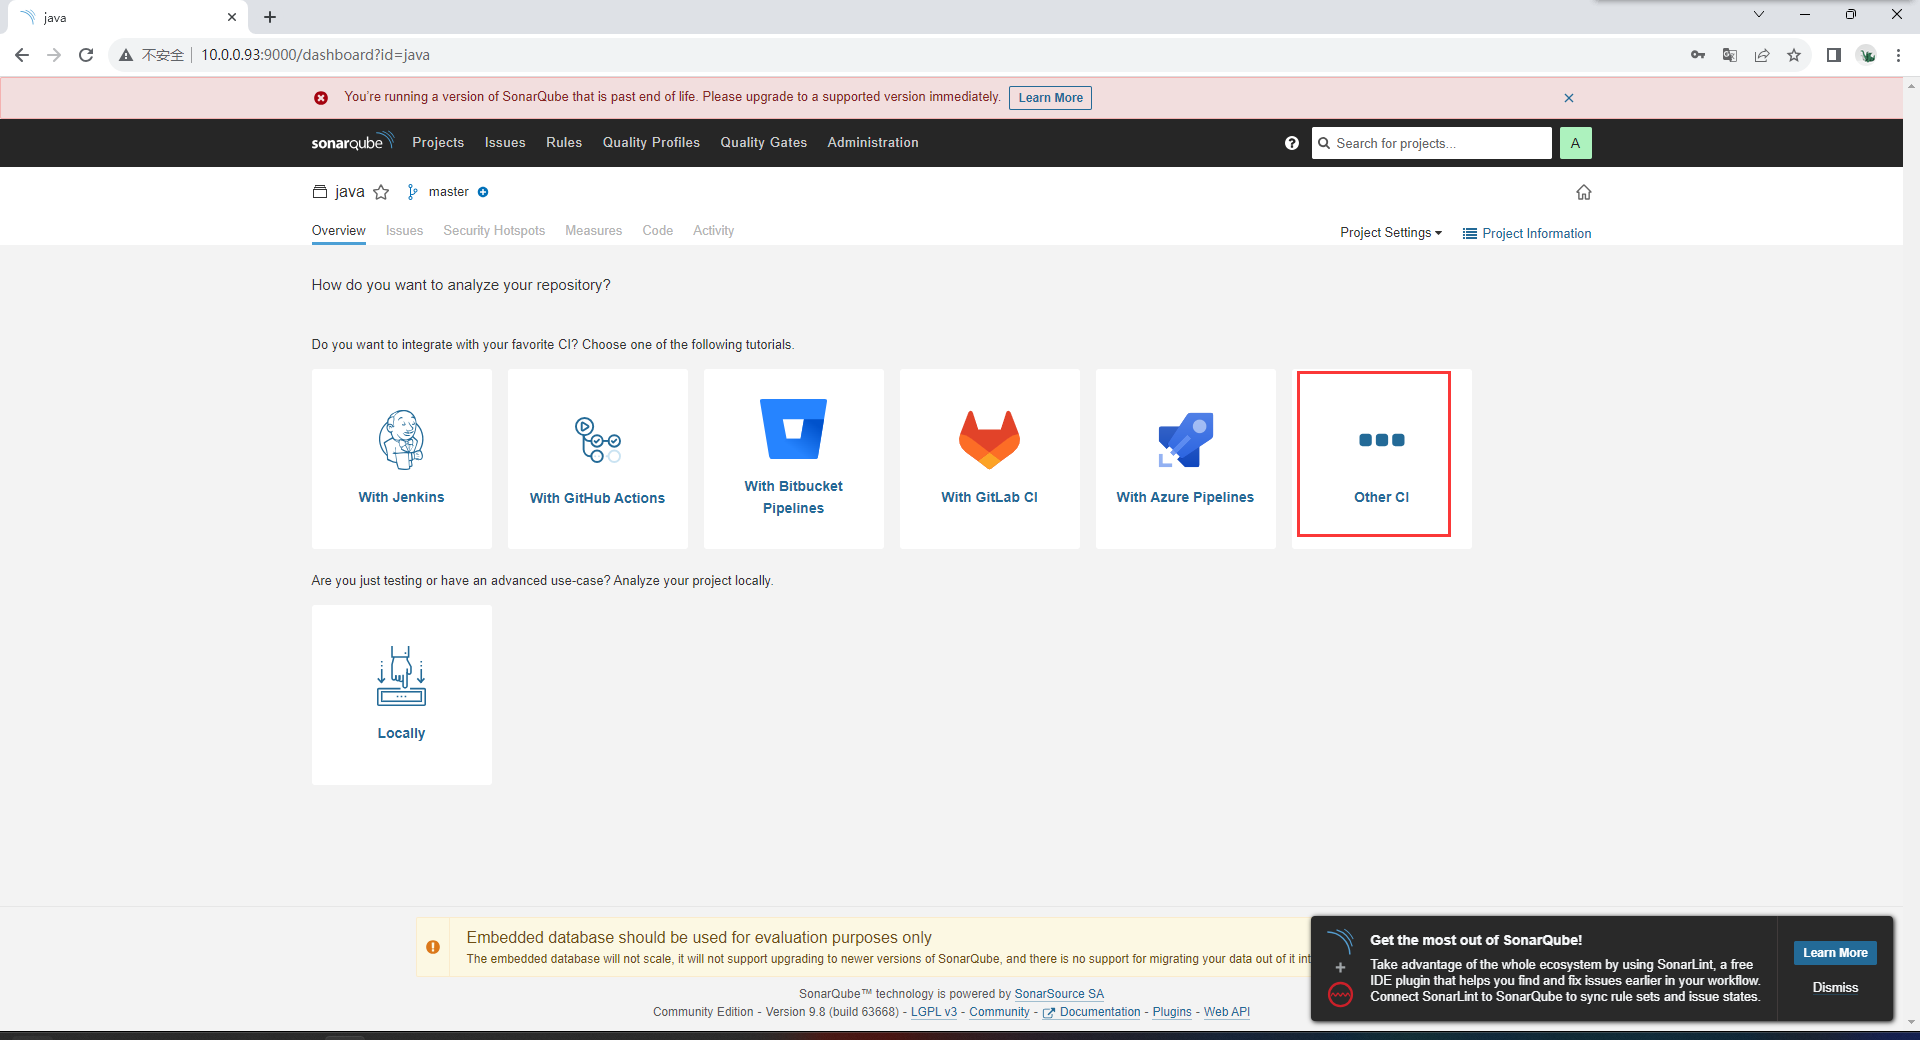This screenshot has width=1920, height=1040.
Task: Choose the Other CI option
Action: (1381, 458)
